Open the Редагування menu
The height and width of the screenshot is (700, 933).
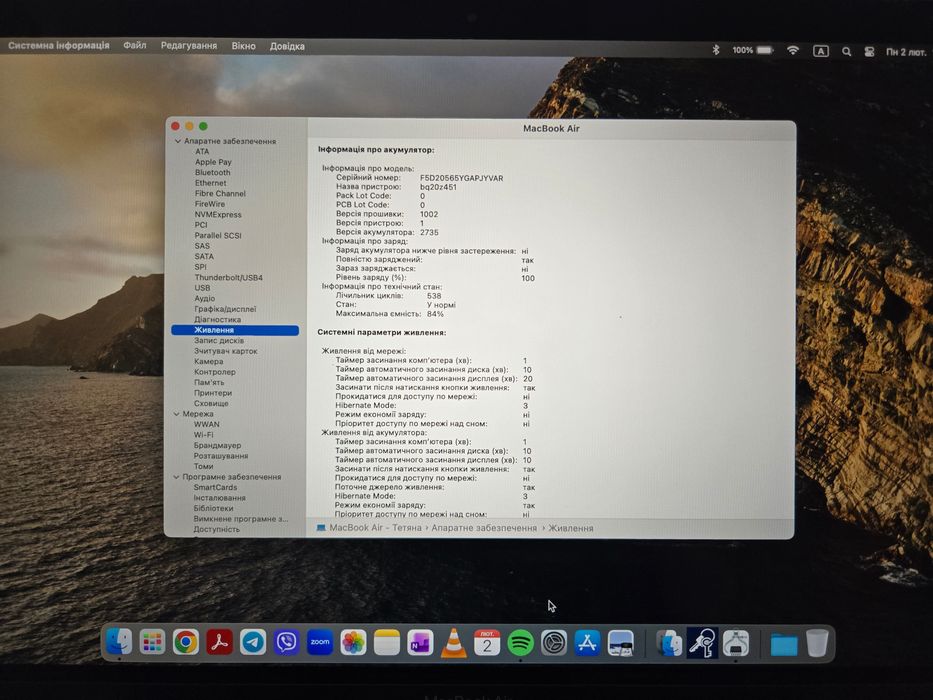[189, 46]
